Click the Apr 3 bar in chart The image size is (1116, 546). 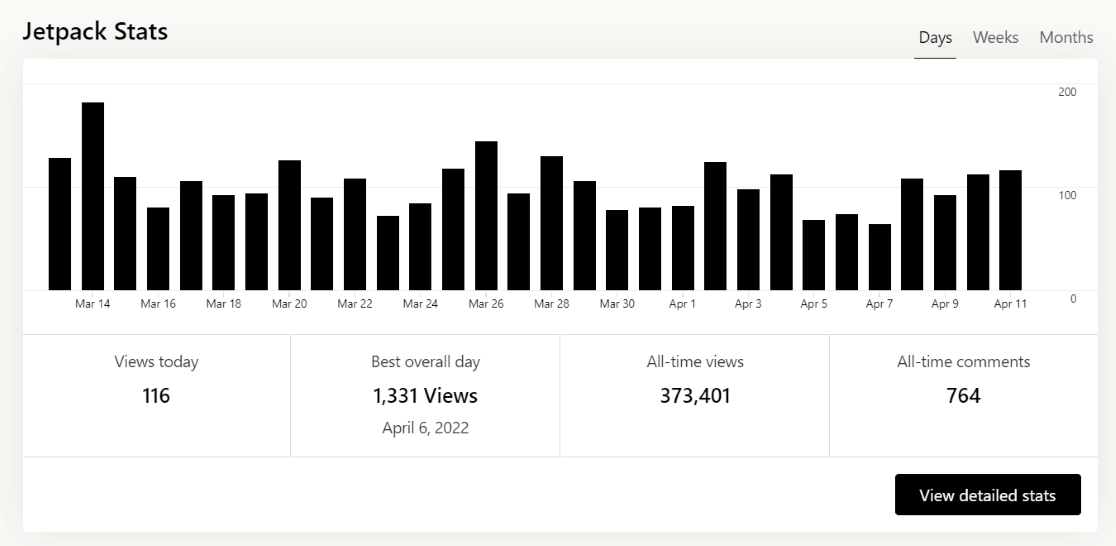coord(748,239)
